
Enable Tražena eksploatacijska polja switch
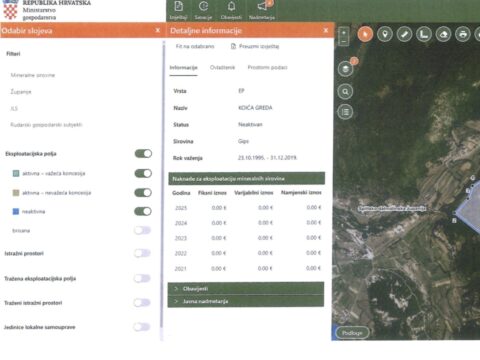tap(143, 278)
